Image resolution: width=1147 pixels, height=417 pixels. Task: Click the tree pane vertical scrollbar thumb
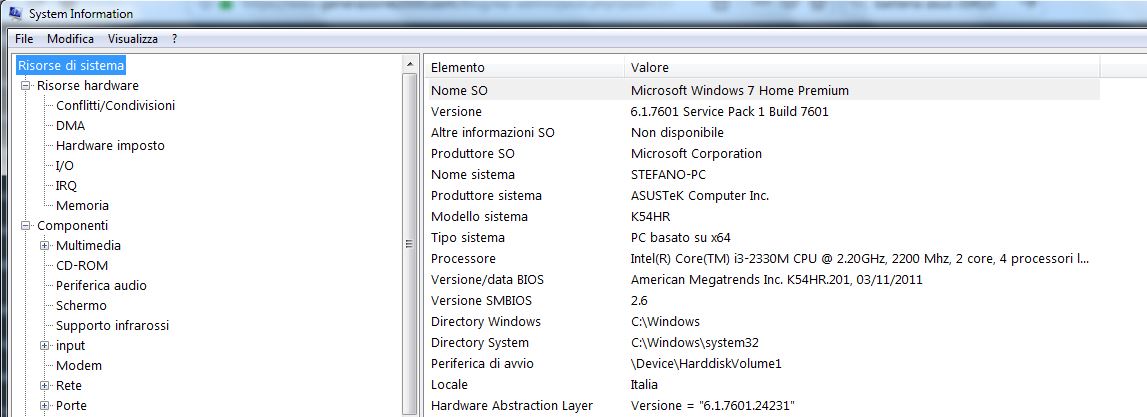point(410,244)
